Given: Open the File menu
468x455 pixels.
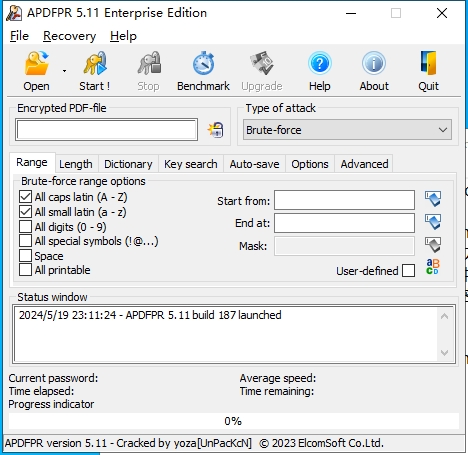Looking at the screenshot, I should [x=19, y=36].
